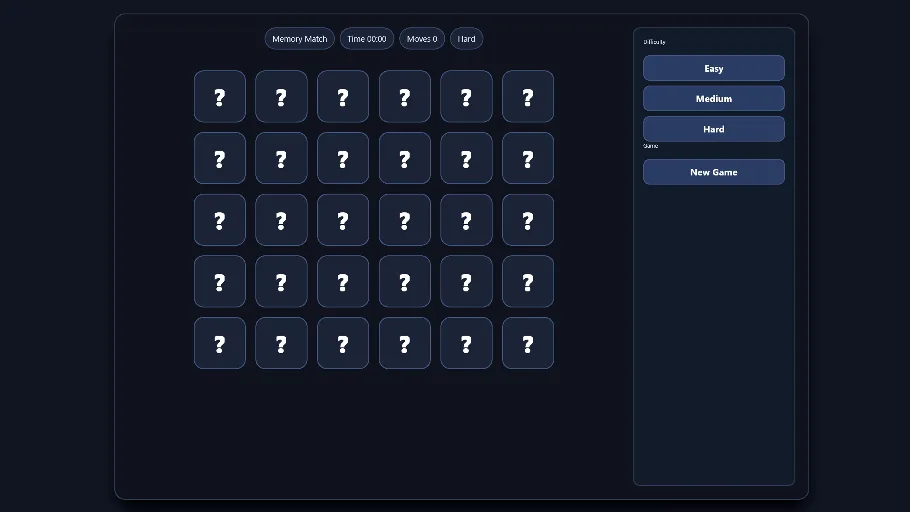Flip the last card in the top row
The image size is (910, 512).
(528, 96)
